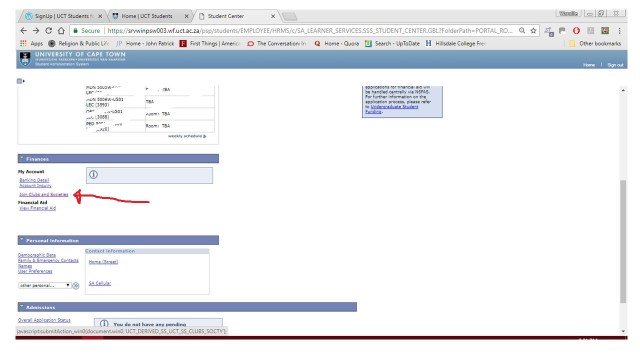The width and height of the screenshot is (640, 360).
Task: Sign out of Student Center
Action: (x=615, y=65)
